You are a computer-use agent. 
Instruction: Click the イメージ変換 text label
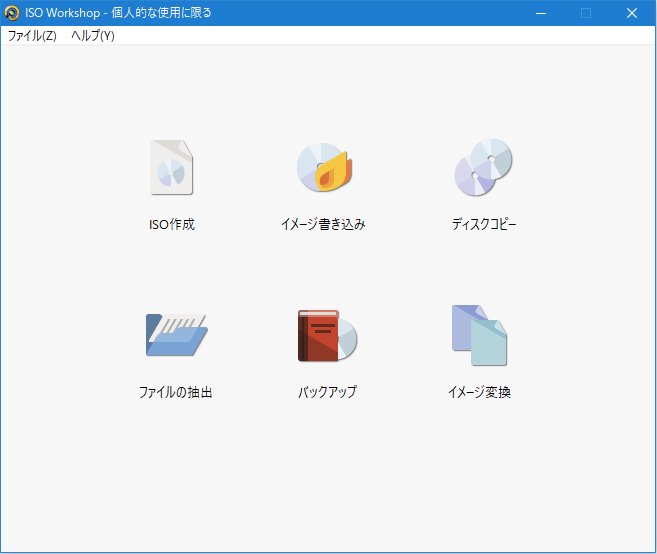tap(479, 392)
